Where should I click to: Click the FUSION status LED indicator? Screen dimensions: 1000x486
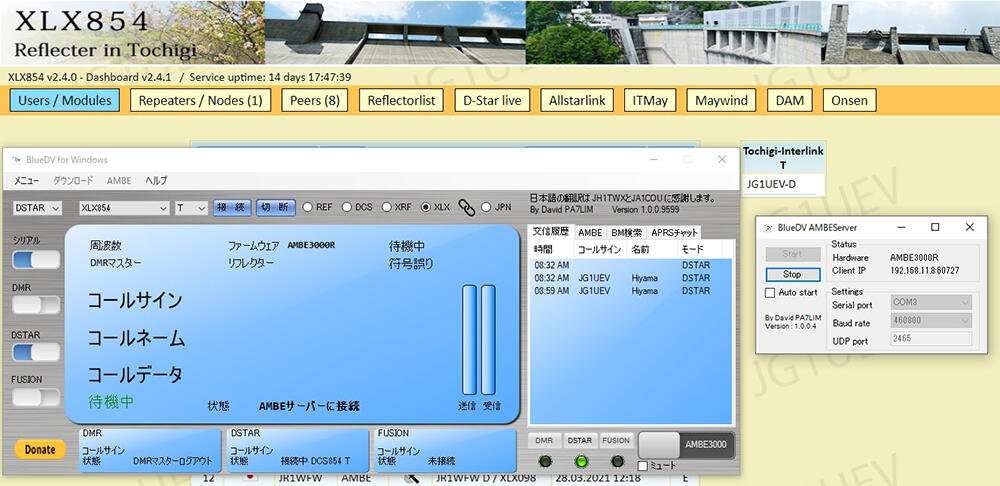(617, 462)
